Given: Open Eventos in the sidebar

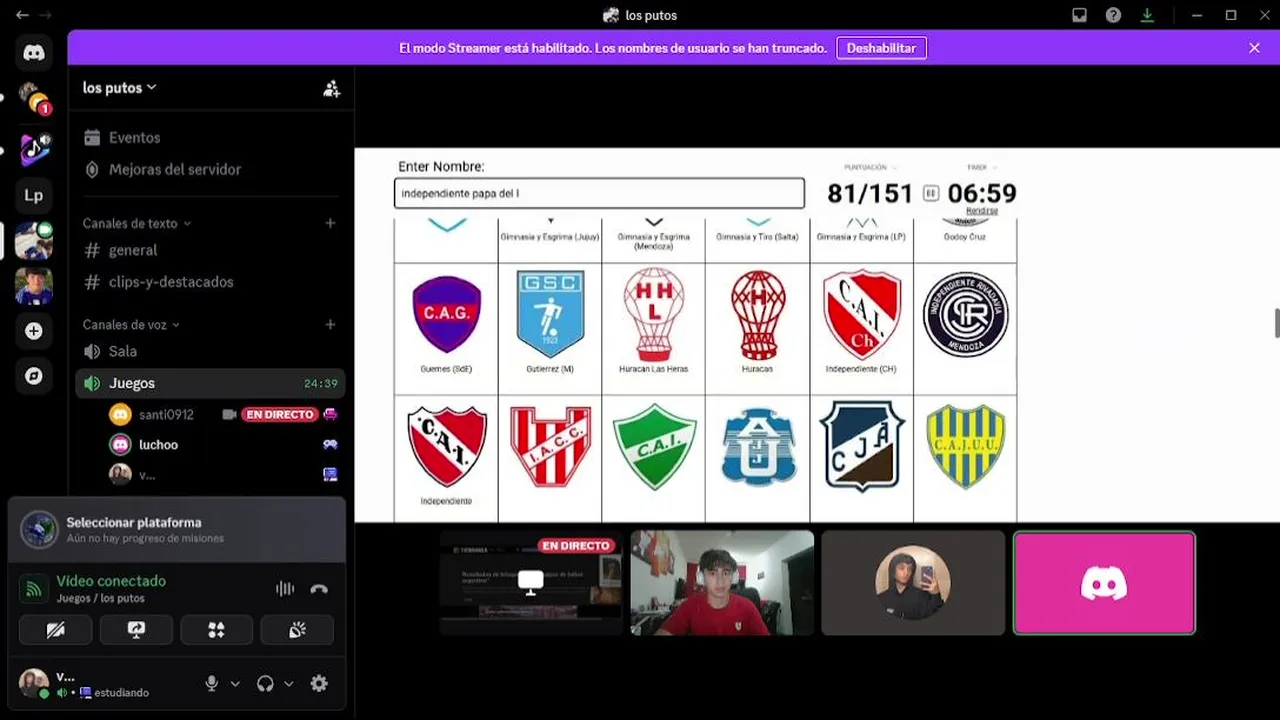Looking at the screenshot, I should (x=134, y=138).
